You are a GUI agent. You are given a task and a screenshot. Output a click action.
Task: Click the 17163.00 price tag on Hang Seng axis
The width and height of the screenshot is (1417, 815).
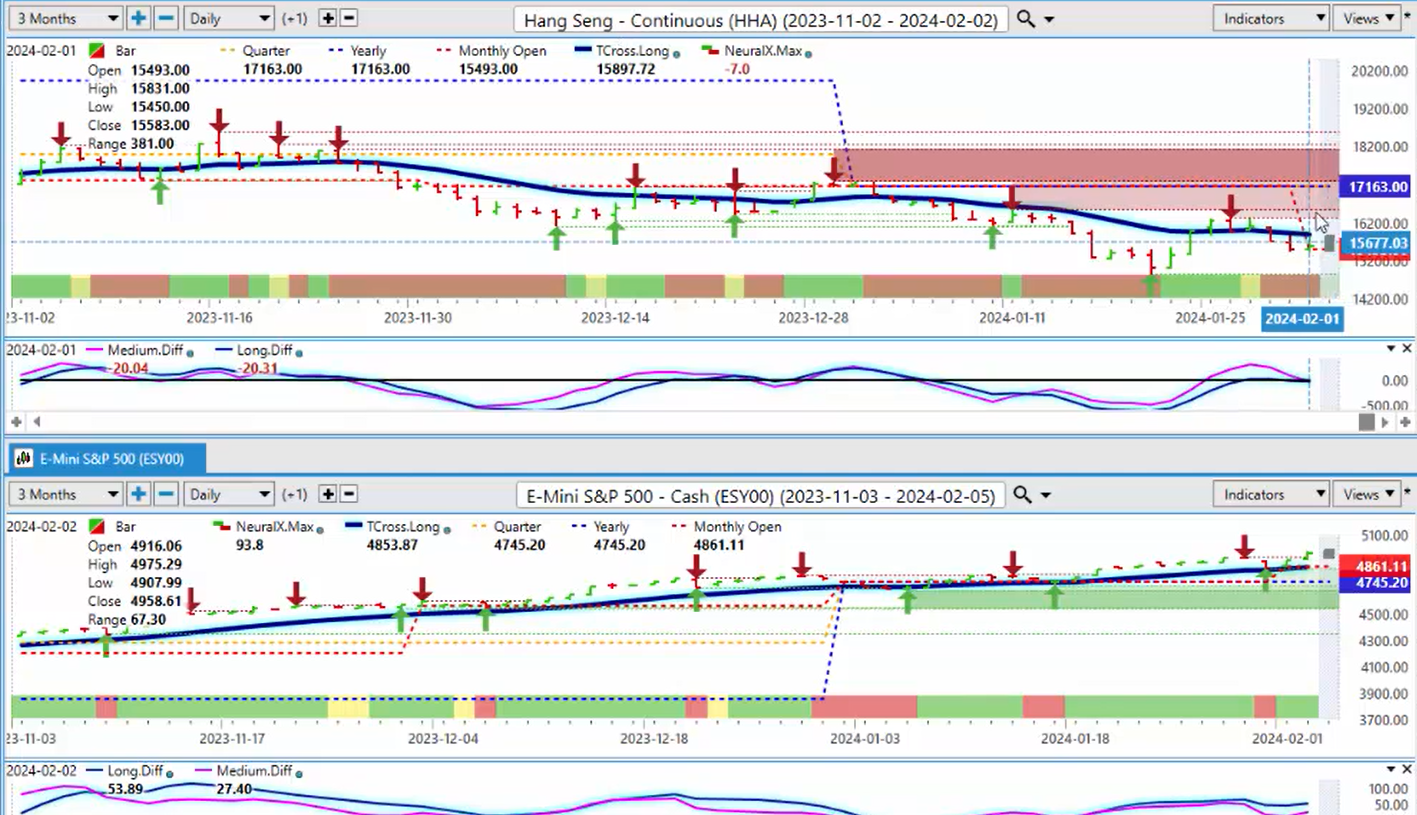pyautogui.click(x=1378, y=187)
